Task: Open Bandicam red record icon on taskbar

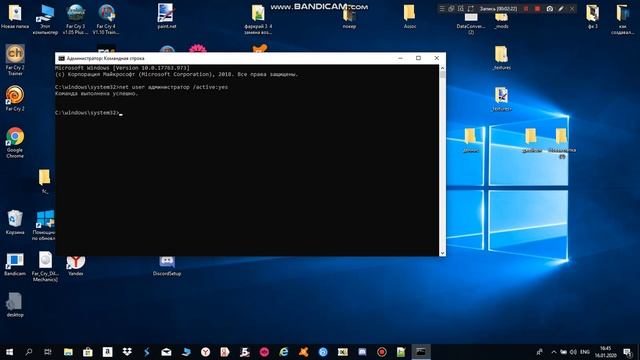Action: click(382, 352)
